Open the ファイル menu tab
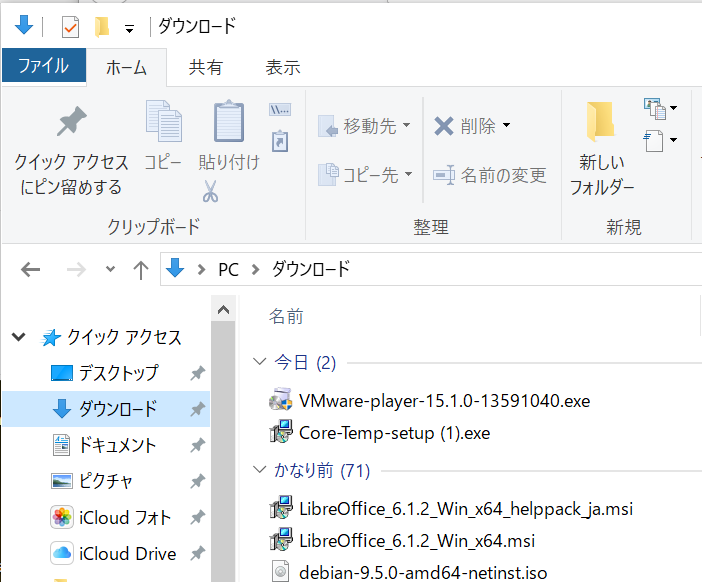The image size is (702, 582). click(44, 65)
